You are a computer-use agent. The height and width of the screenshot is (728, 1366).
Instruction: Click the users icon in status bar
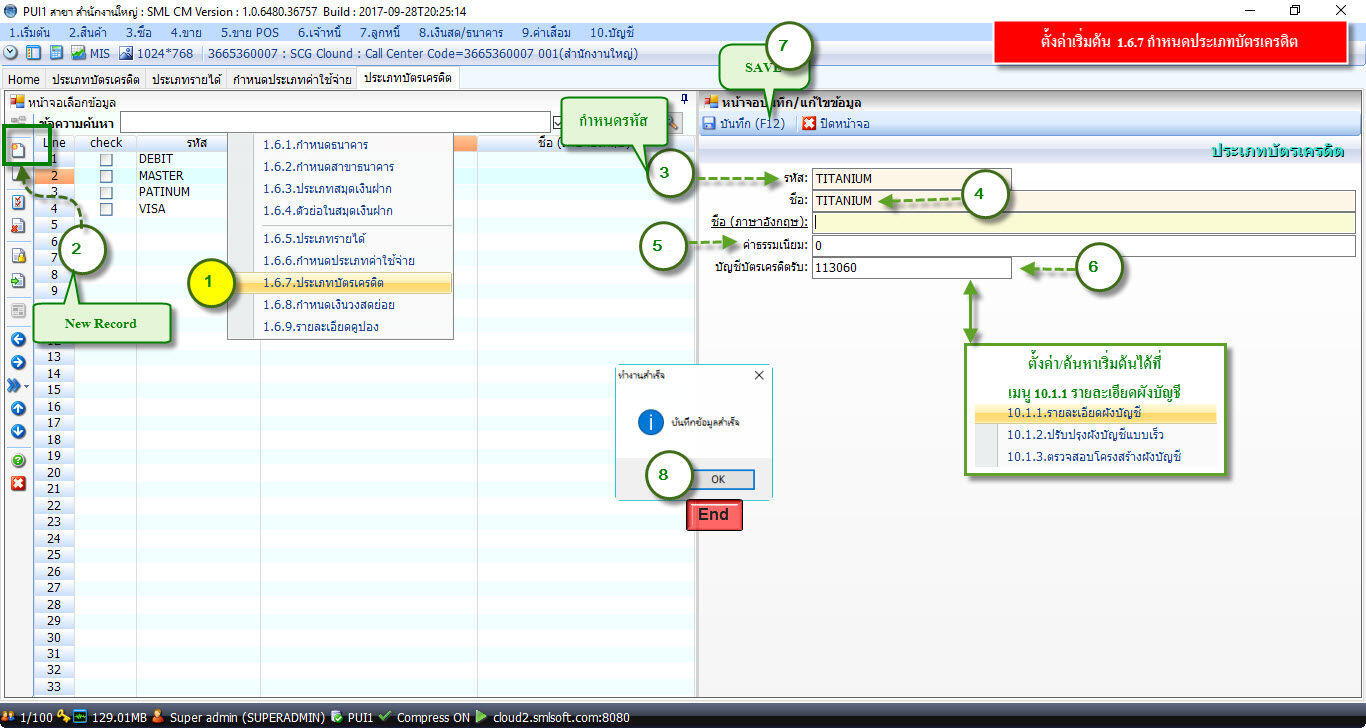coord(9,717)
